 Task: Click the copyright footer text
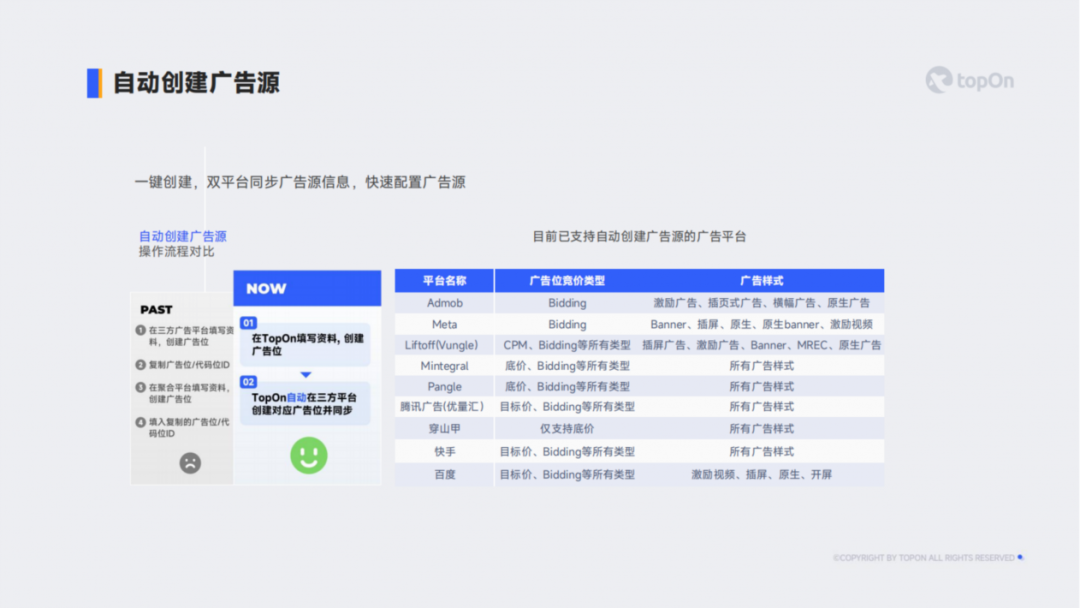[924, 558]
